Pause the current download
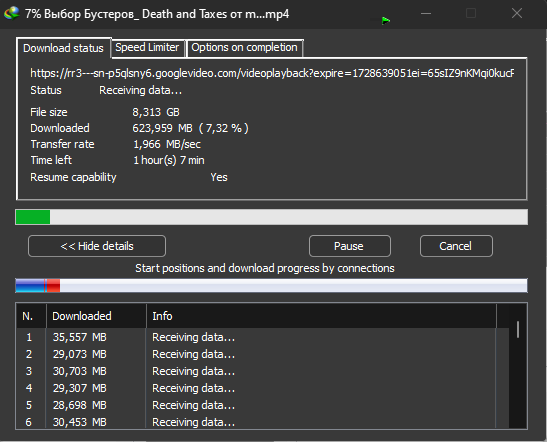The width and height of the screenshot is (547, 442). click(350, 246)
